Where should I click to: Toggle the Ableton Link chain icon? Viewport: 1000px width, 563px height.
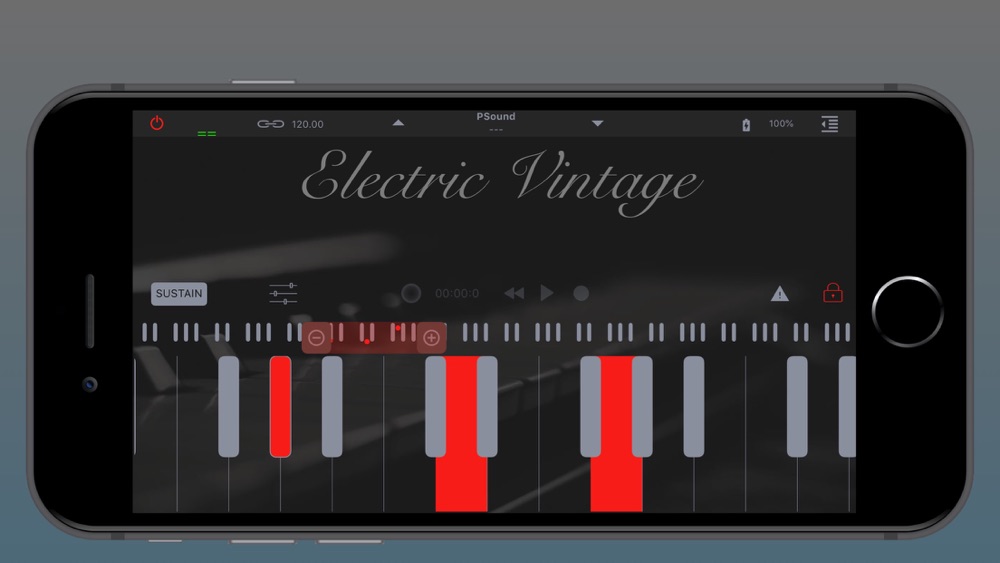[270, 124]
